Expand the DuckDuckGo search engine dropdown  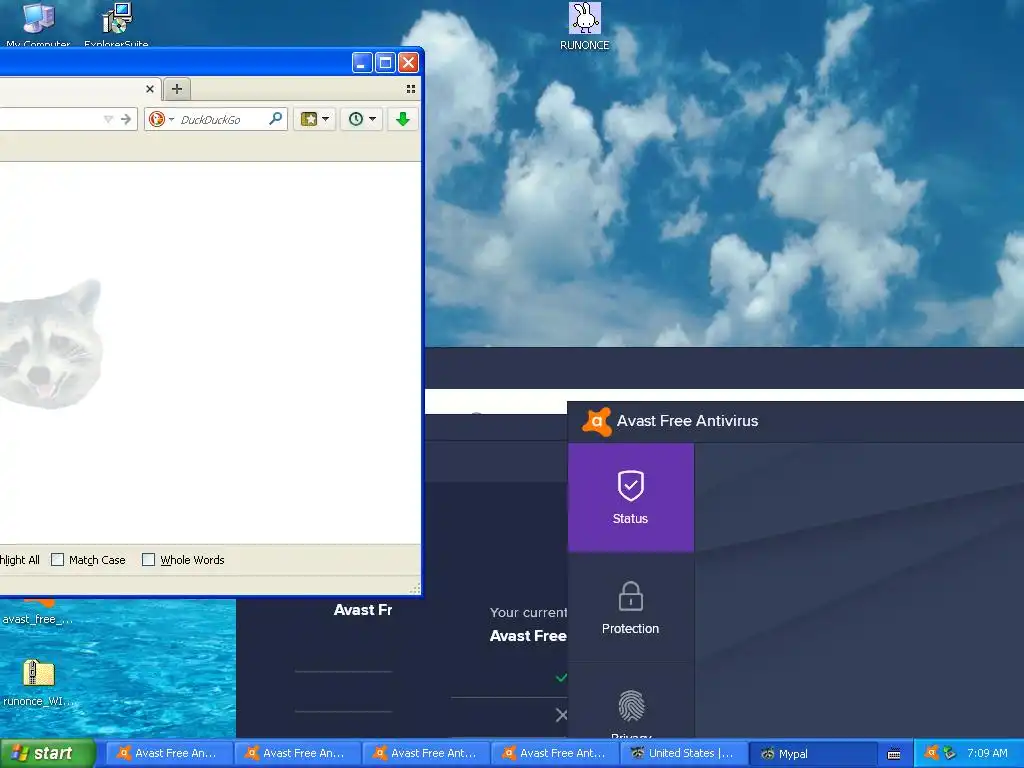coord(171,120)
